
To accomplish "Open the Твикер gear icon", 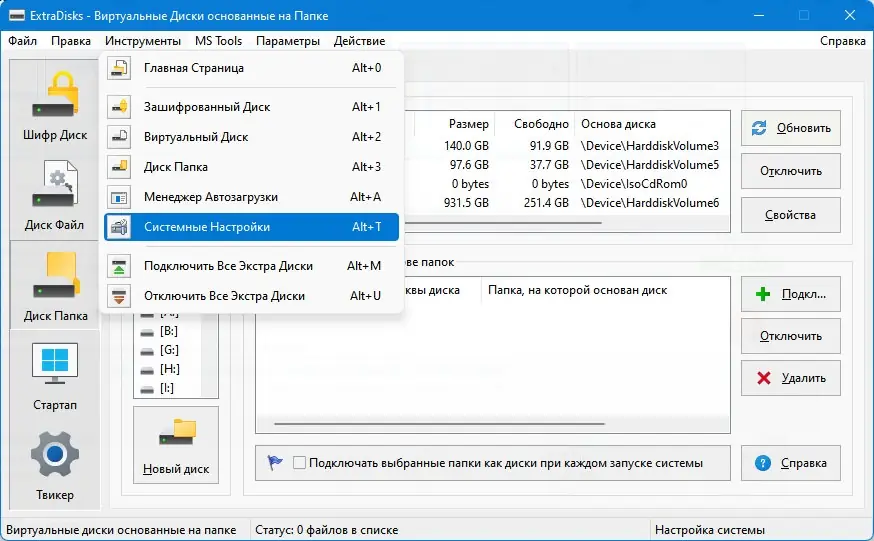I will pyautogui.click(x=55, y=454).
